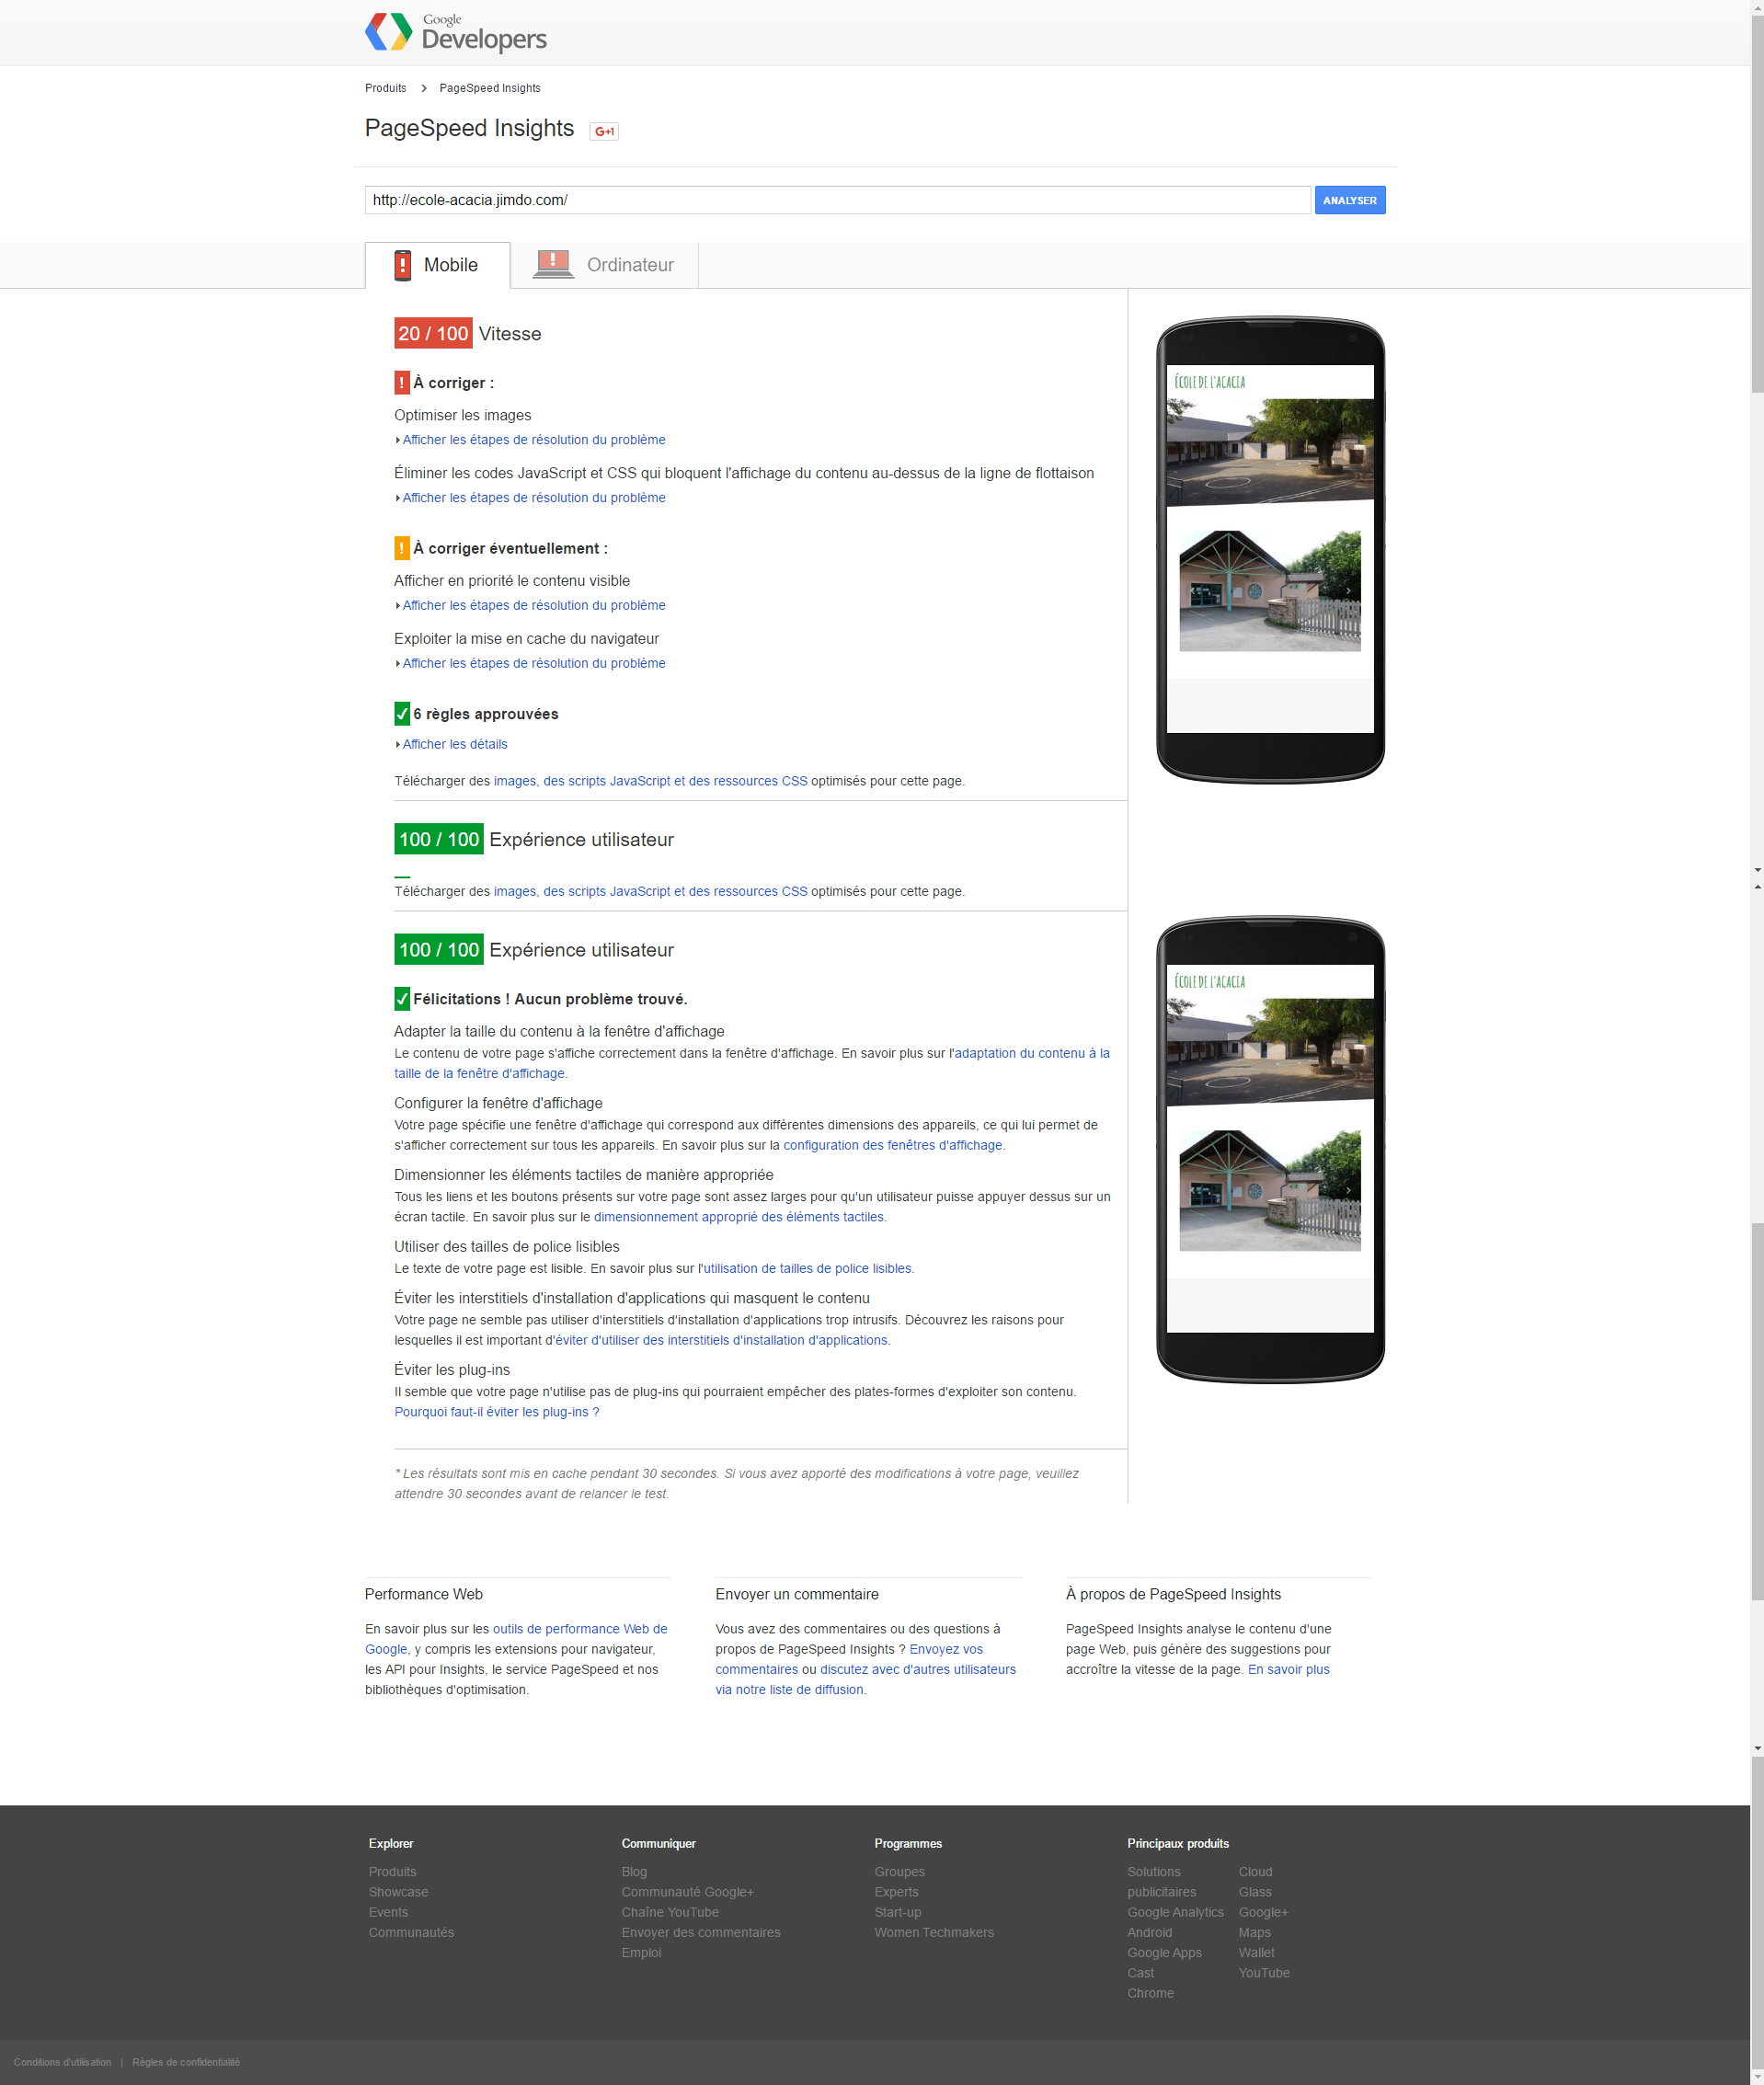Open Groupes footer link

(x=899, y=1871)
